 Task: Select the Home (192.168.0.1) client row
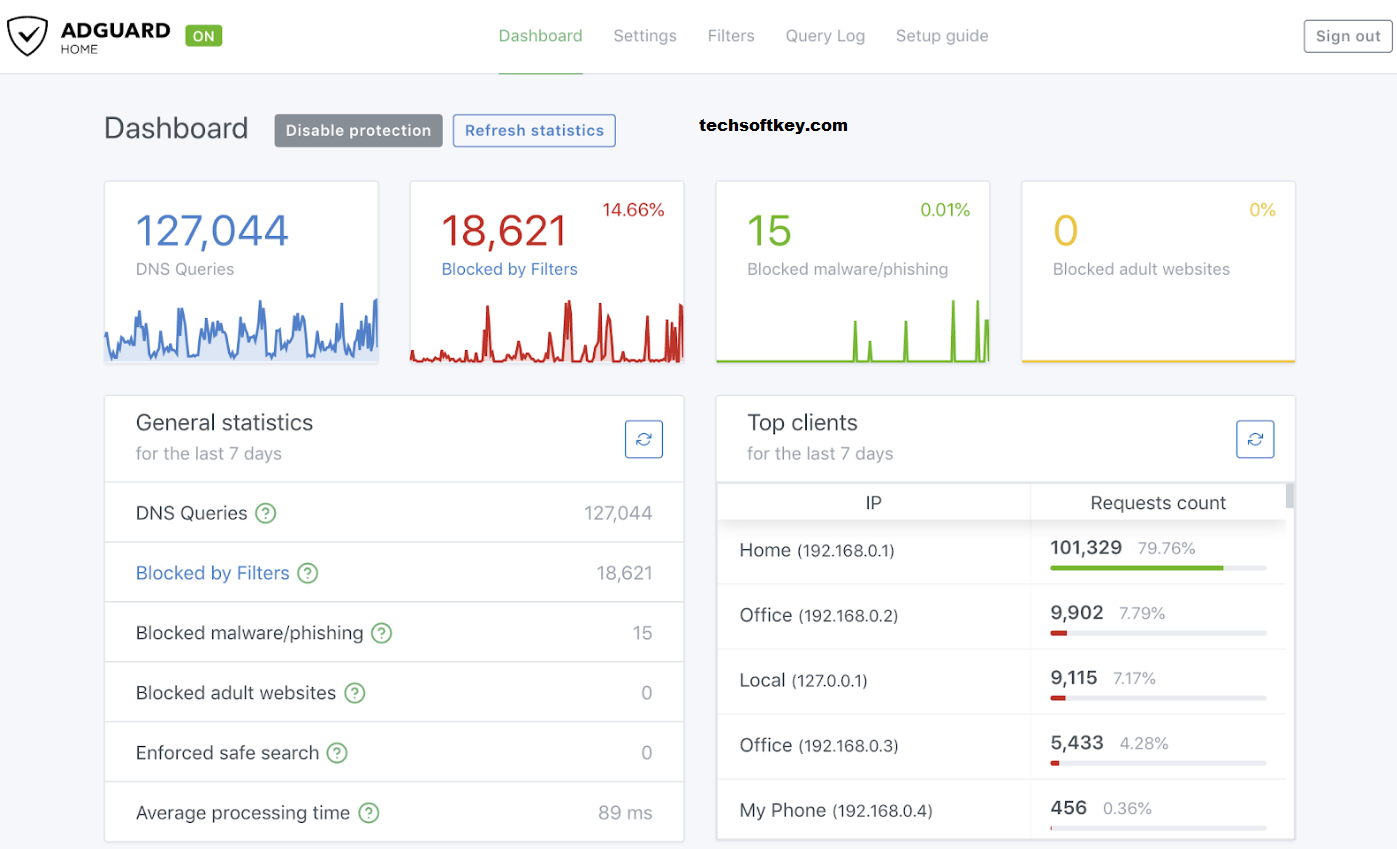[1001, 552]
